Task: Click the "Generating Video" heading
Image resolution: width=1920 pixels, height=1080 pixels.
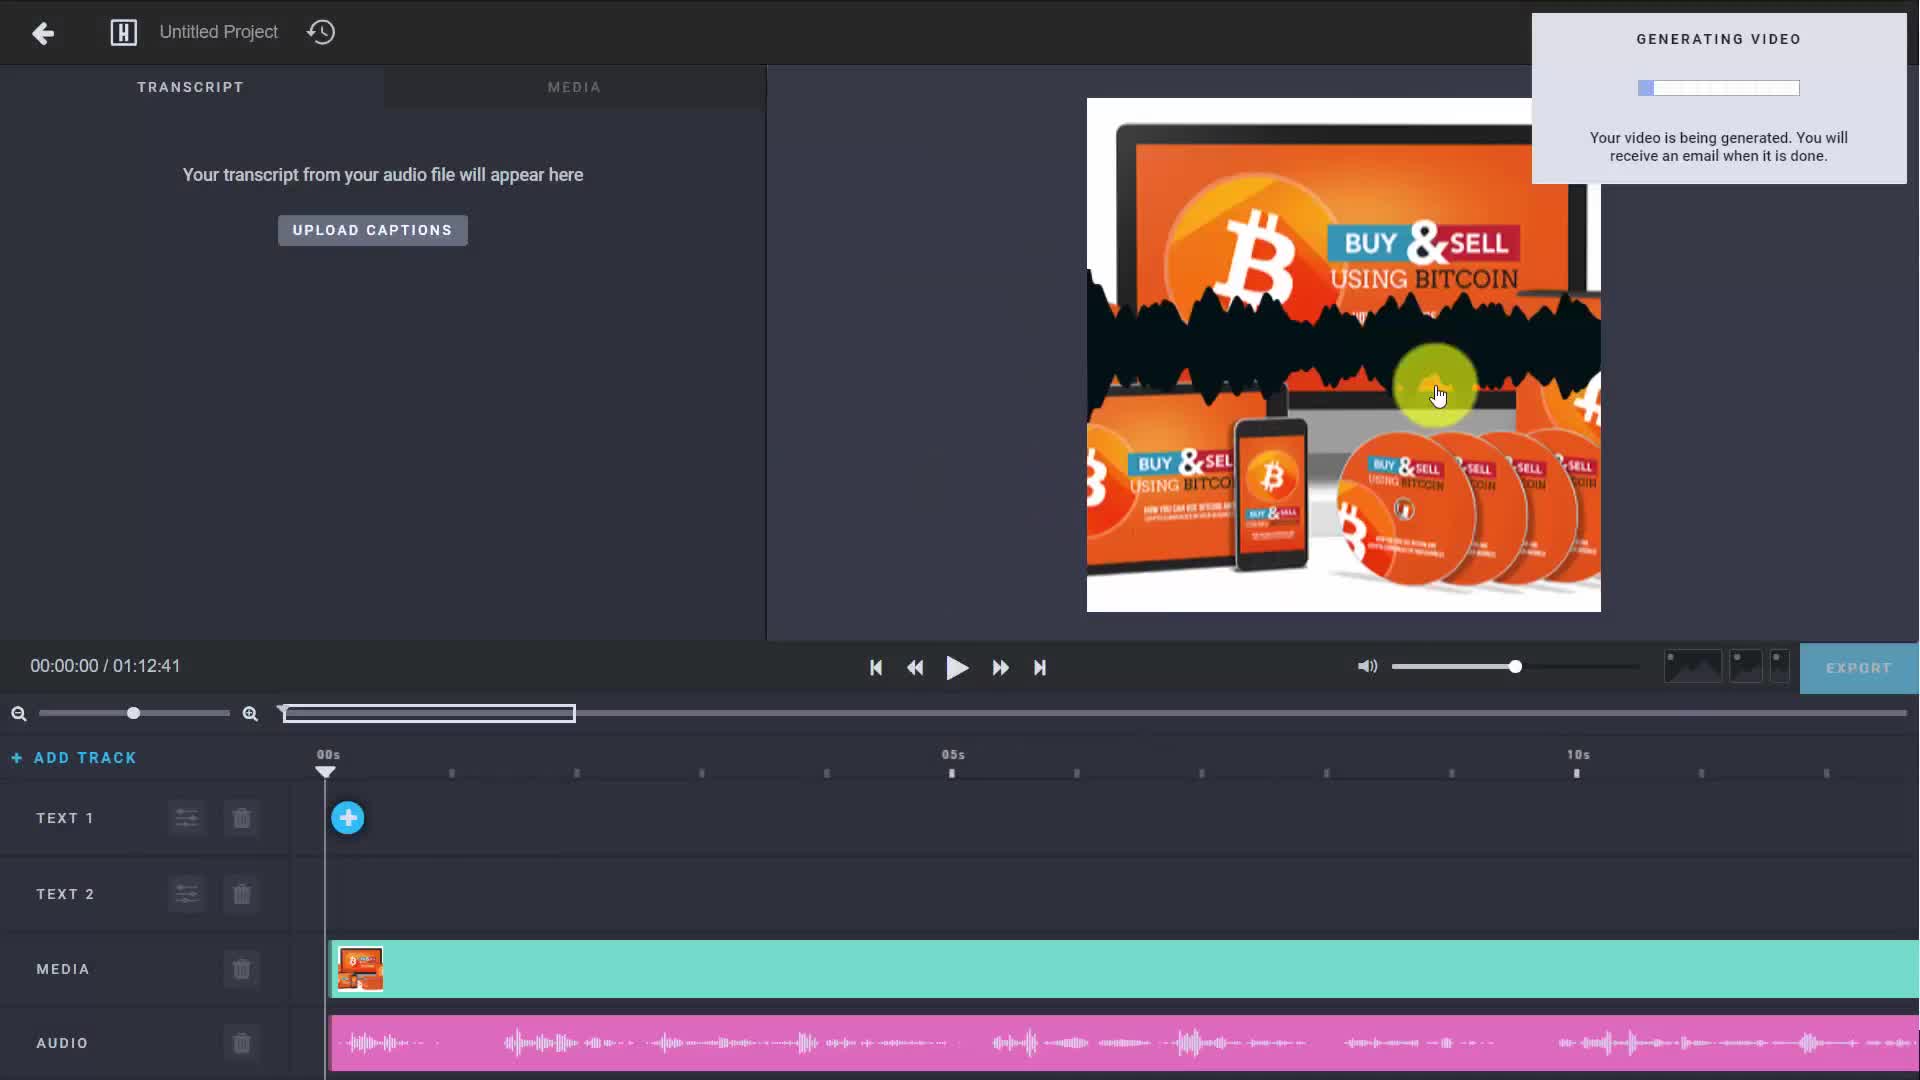Action: 1718,39
